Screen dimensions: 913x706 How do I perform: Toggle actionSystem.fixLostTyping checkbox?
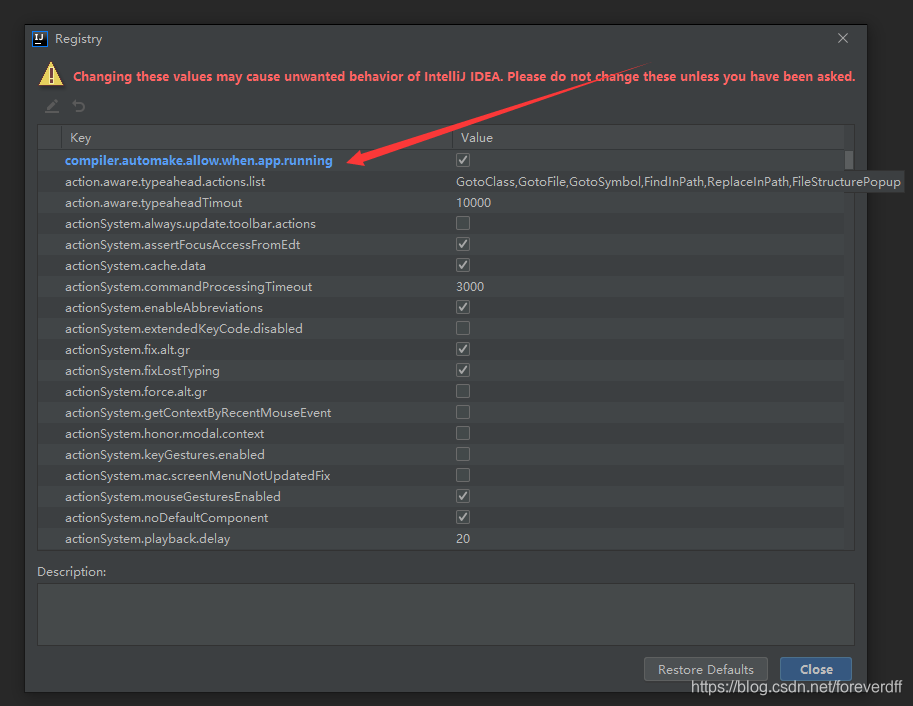click(463, 370)
